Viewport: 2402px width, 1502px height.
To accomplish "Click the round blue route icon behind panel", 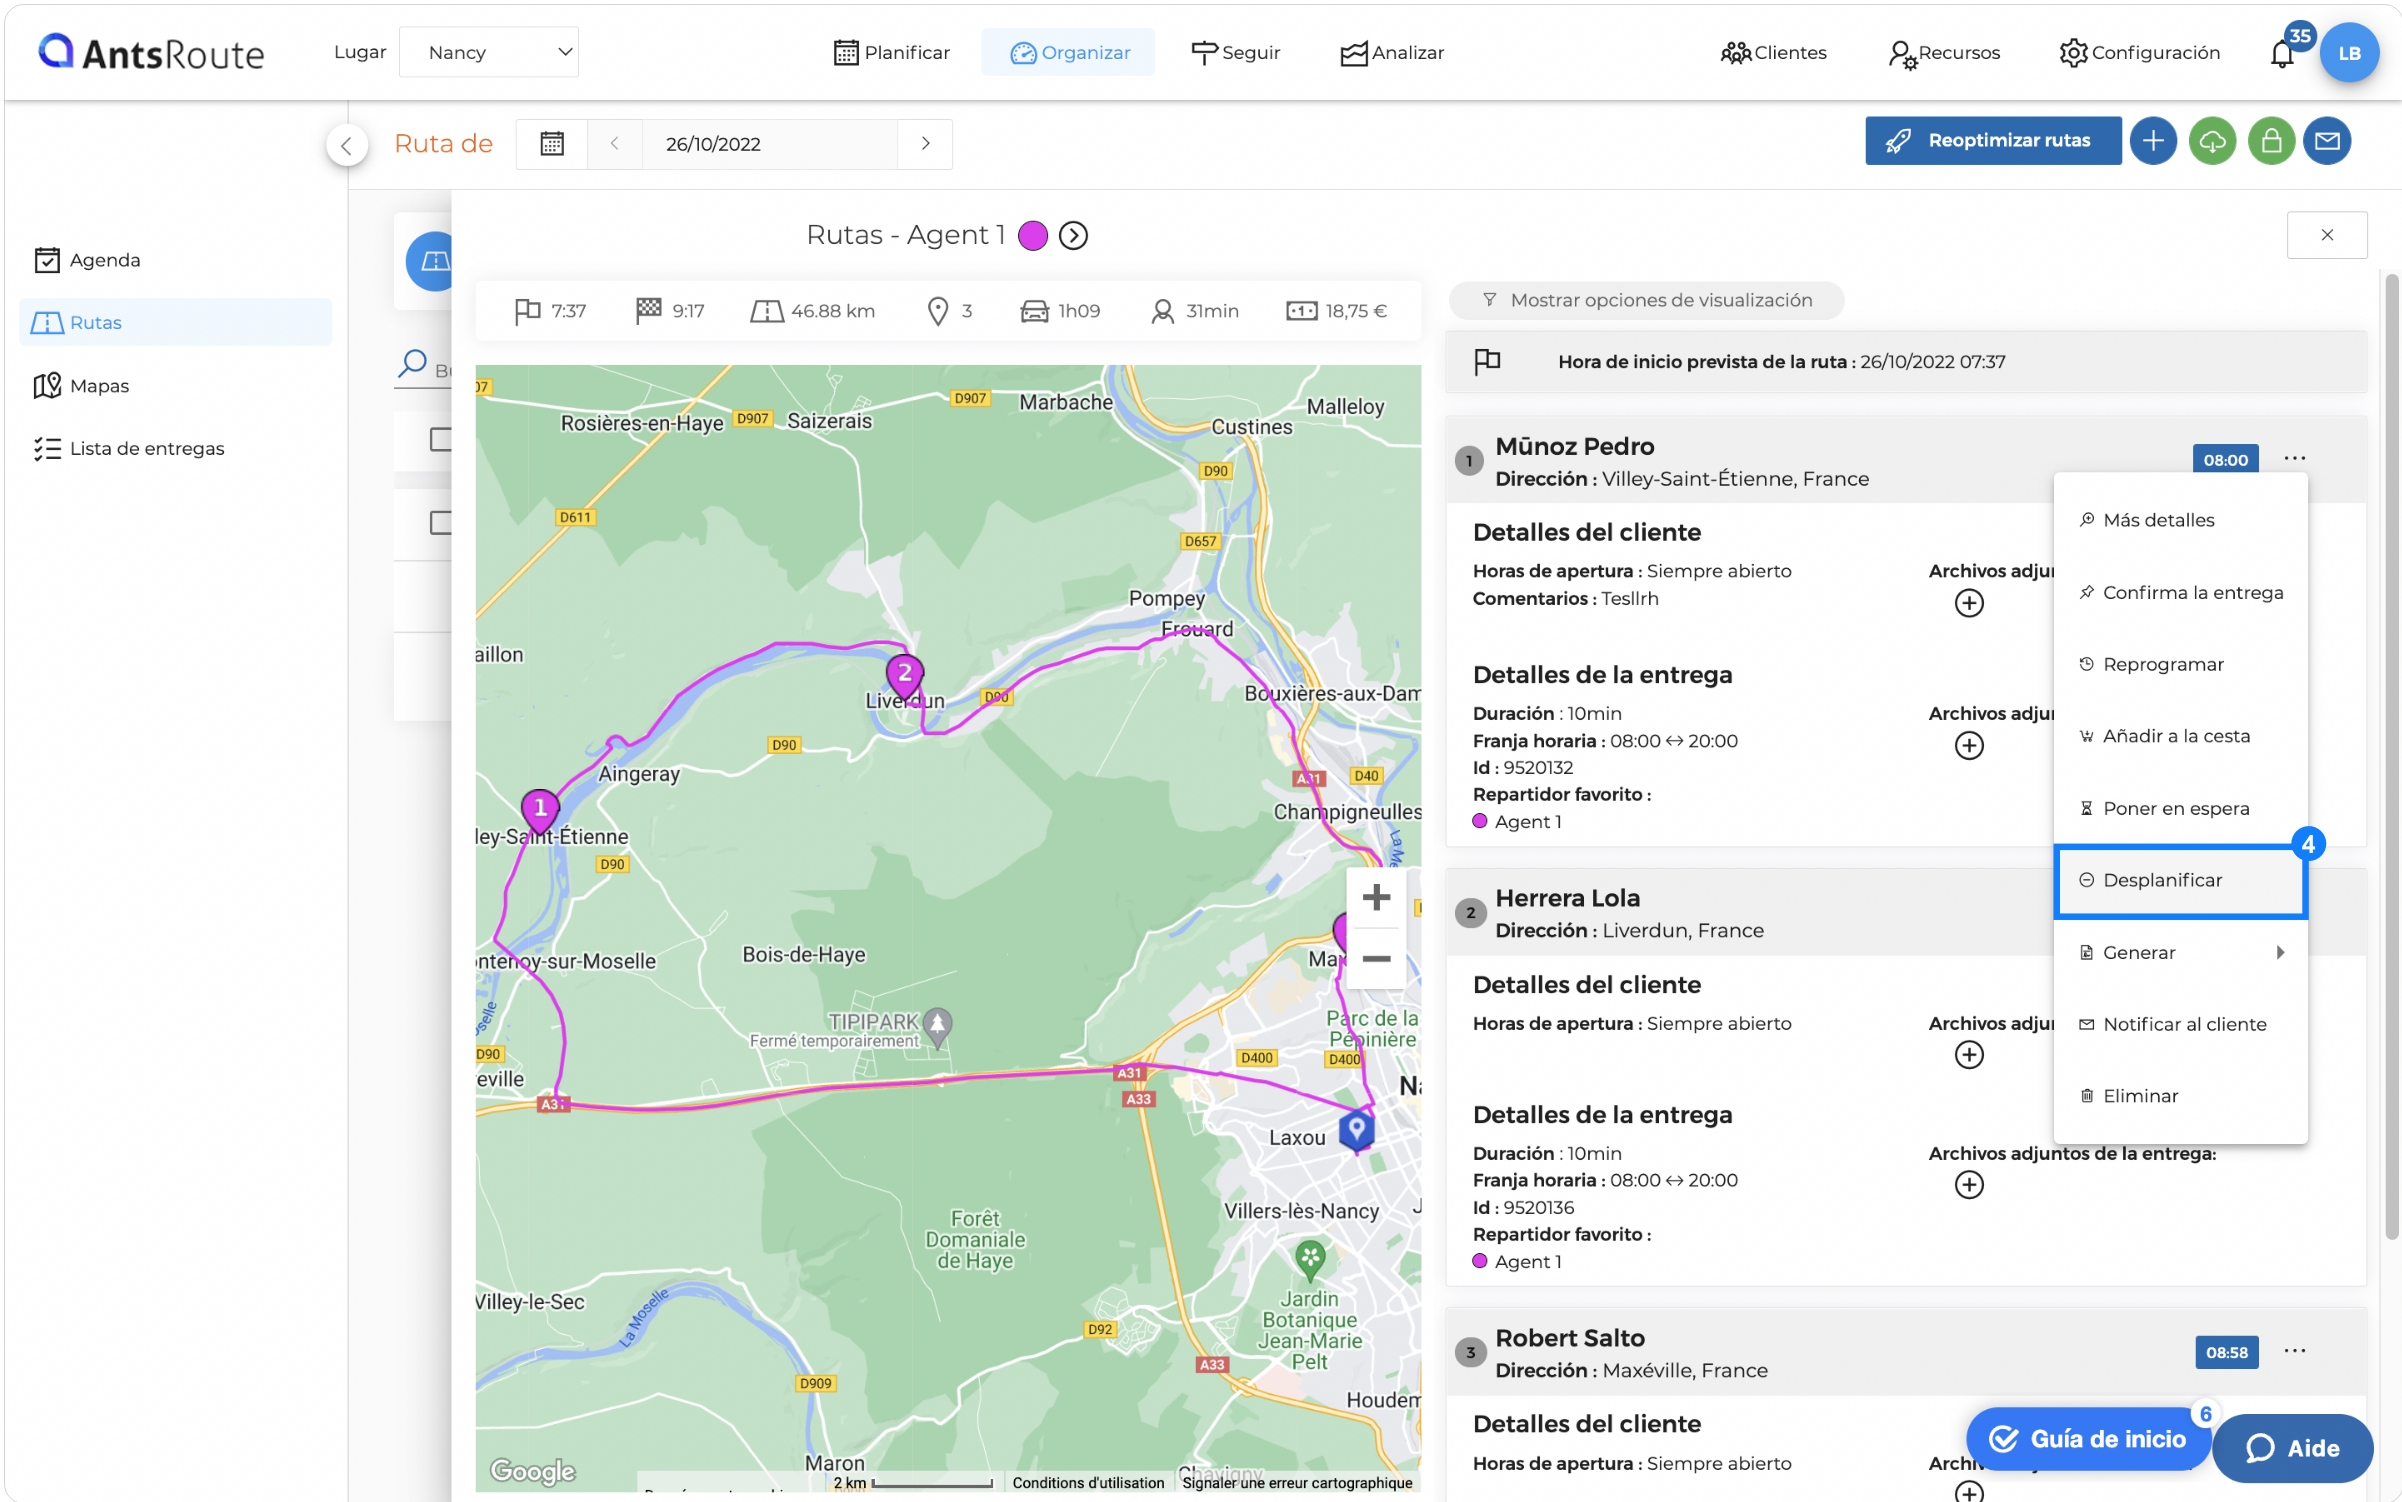I will click(x=430, y=262).
